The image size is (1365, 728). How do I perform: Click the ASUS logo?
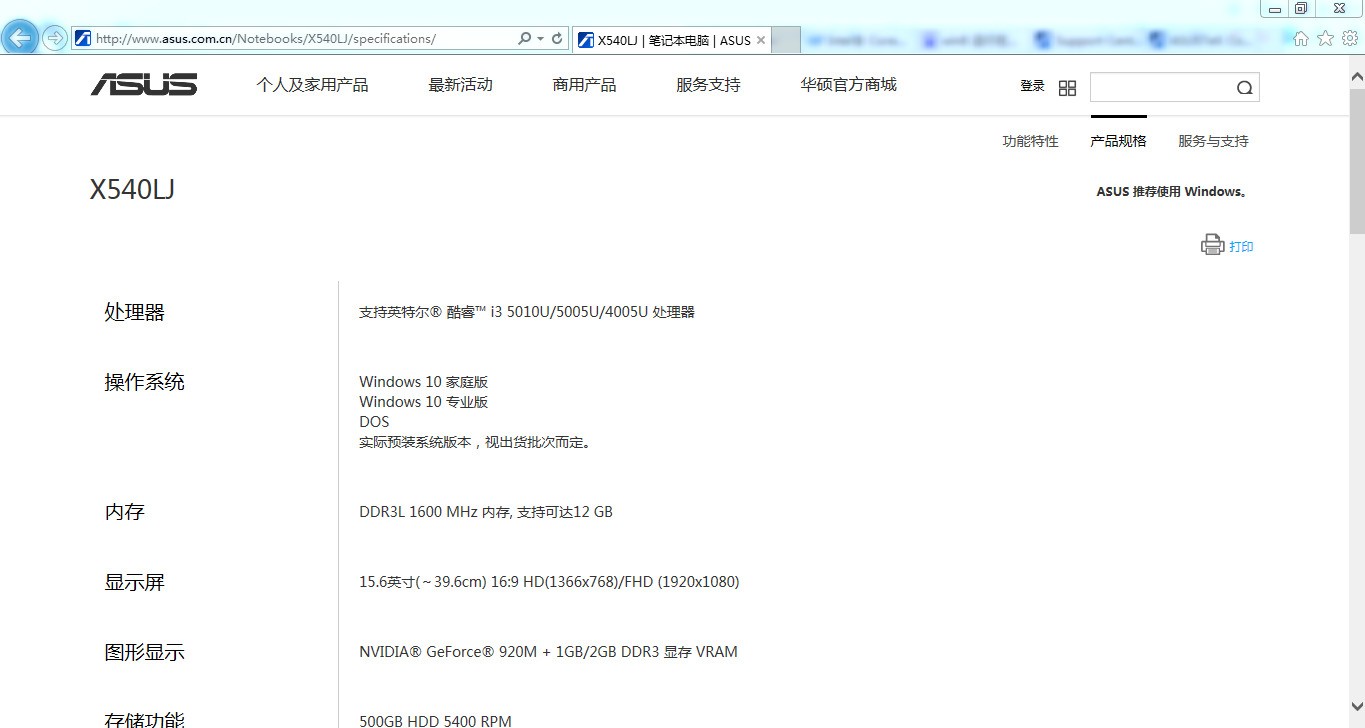tap(144, 85)
